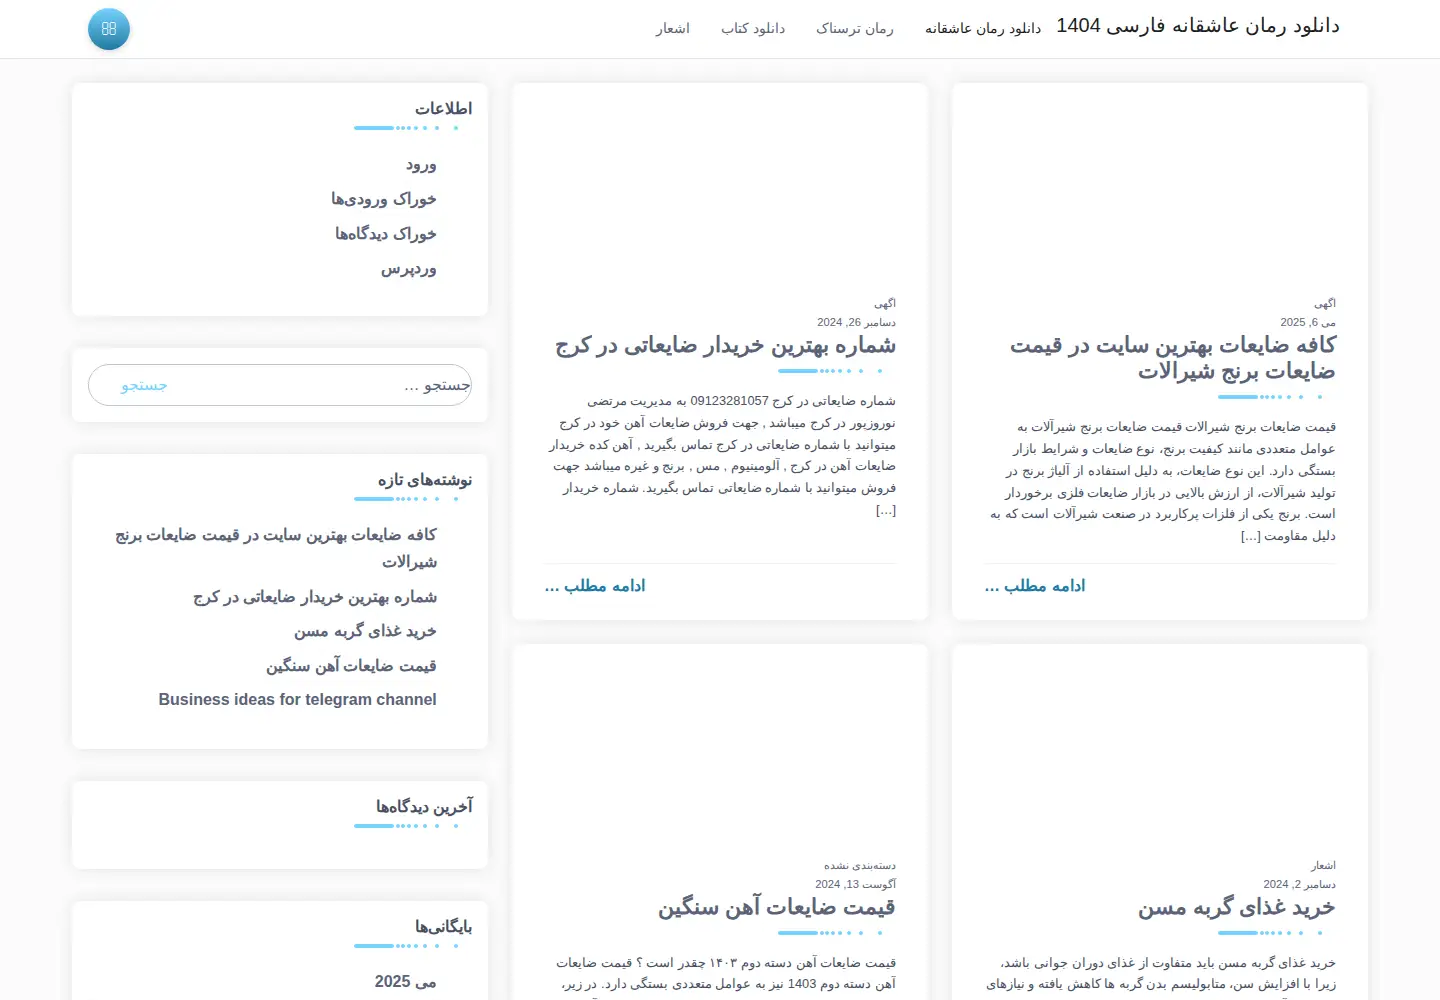Open recent post قیمت ضایعات آهن سنگین in sidebar
This screenshot has height=1000, width=1440.
click(x=351, y=666)
